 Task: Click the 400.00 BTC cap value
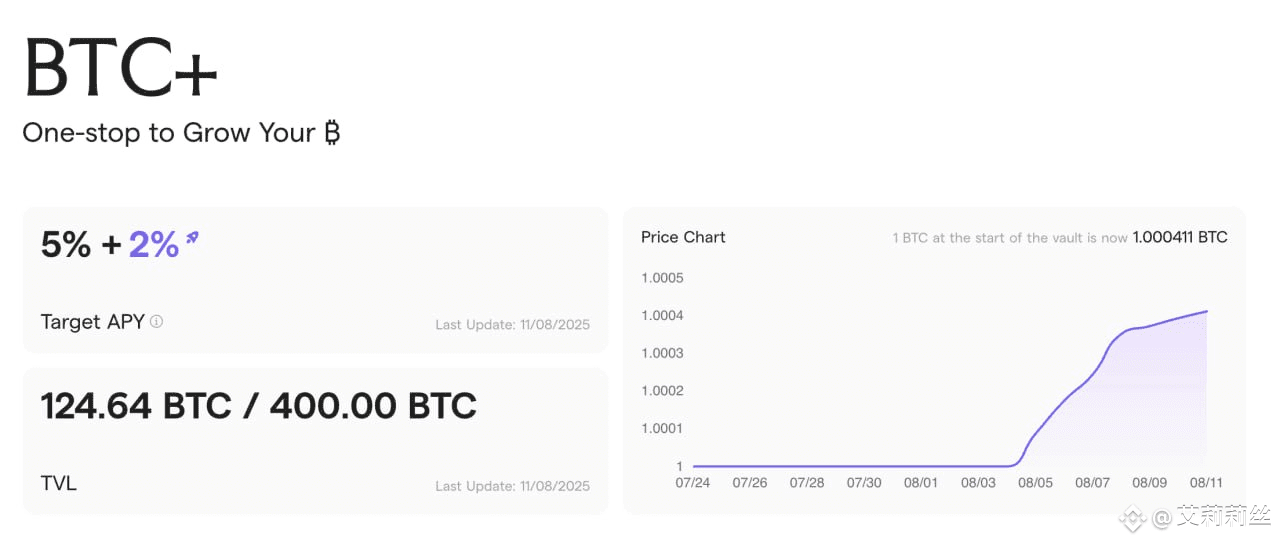click(373, 406)
